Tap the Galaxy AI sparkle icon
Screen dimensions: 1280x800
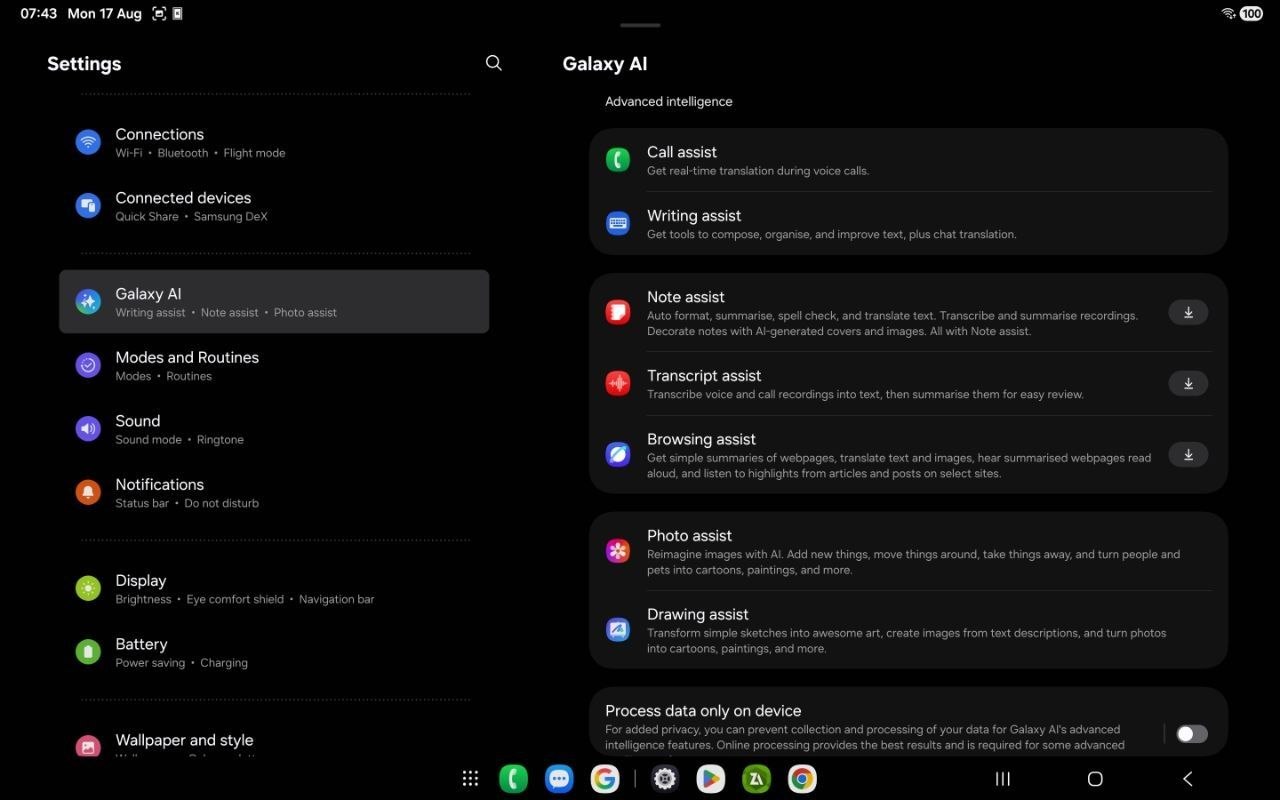(88, 302)
